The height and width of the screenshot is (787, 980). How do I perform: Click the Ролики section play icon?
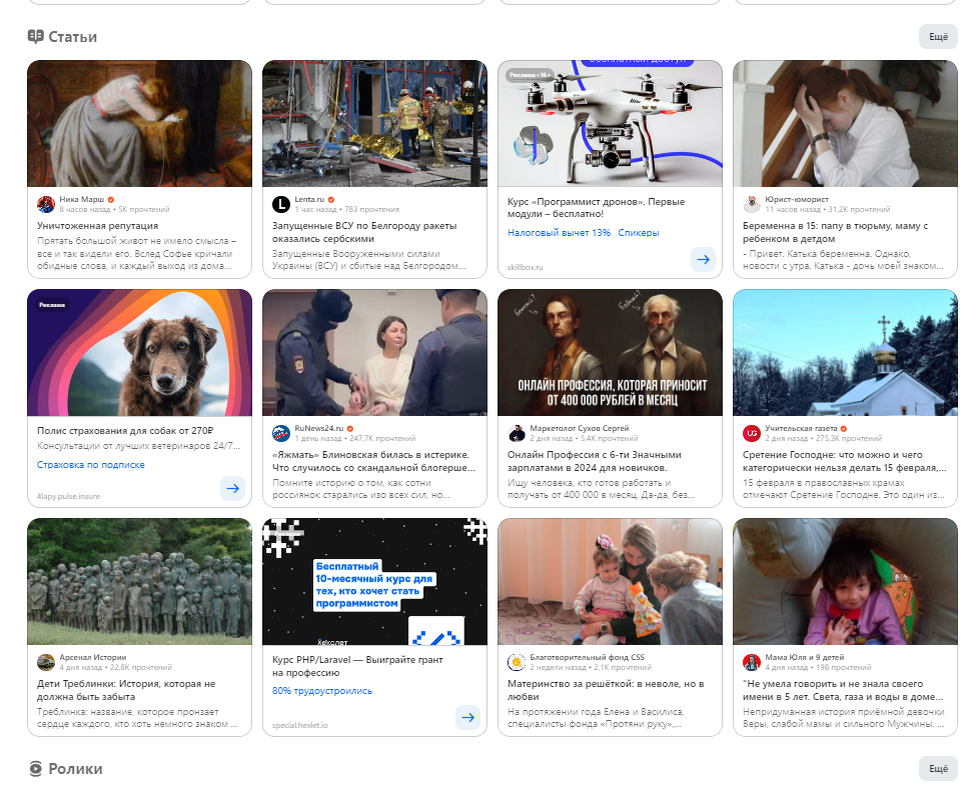[x=36, y=769]
